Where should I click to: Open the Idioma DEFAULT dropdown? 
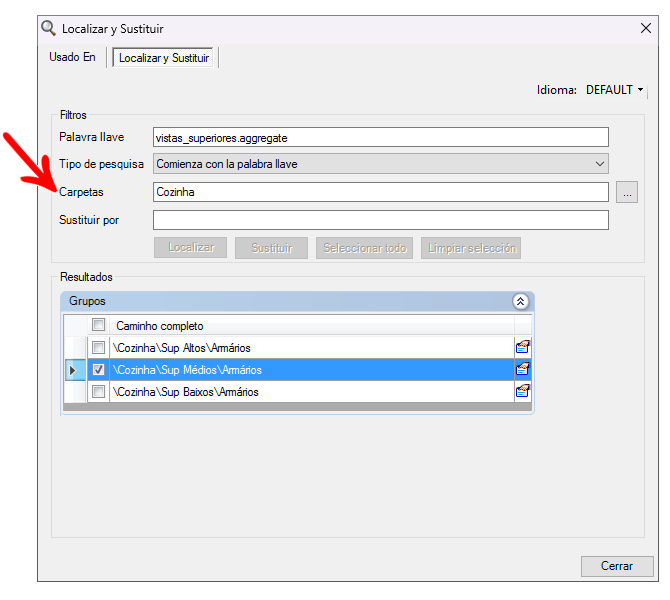pyautogui.click(x=615, y=89)
